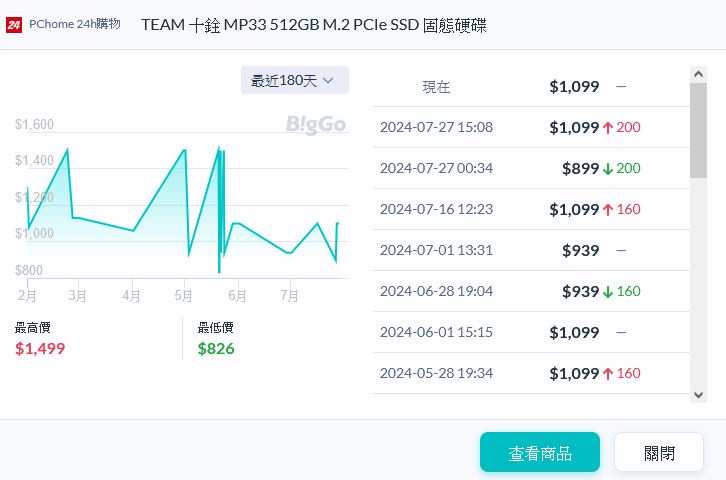The image size is (726, 480).
Task: Click the chart's lowest price dip near 6月
Action: pos(219,271)
